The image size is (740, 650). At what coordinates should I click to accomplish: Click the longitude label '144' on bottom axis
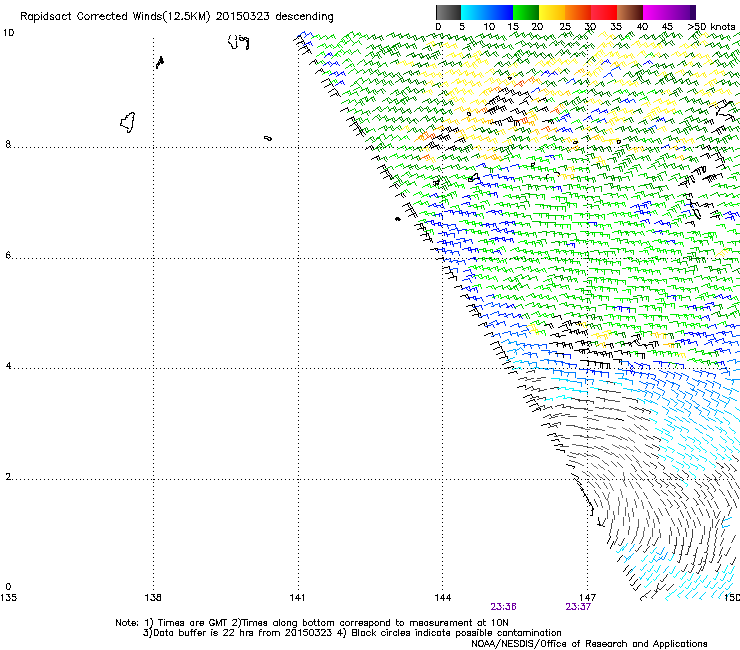[443, 598]
